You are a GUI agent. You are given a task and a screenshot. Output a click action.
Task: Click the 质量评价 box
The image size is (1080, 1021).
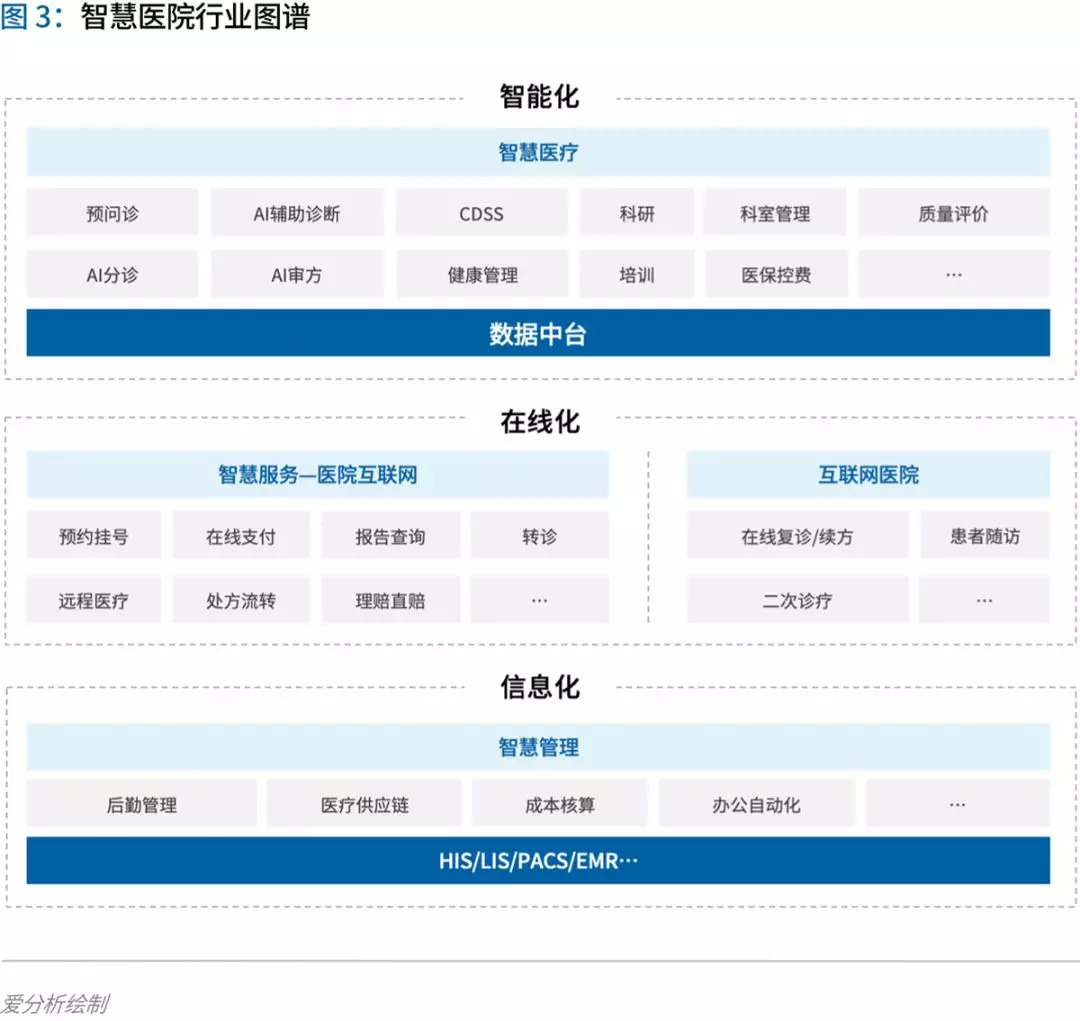[953, 214]
